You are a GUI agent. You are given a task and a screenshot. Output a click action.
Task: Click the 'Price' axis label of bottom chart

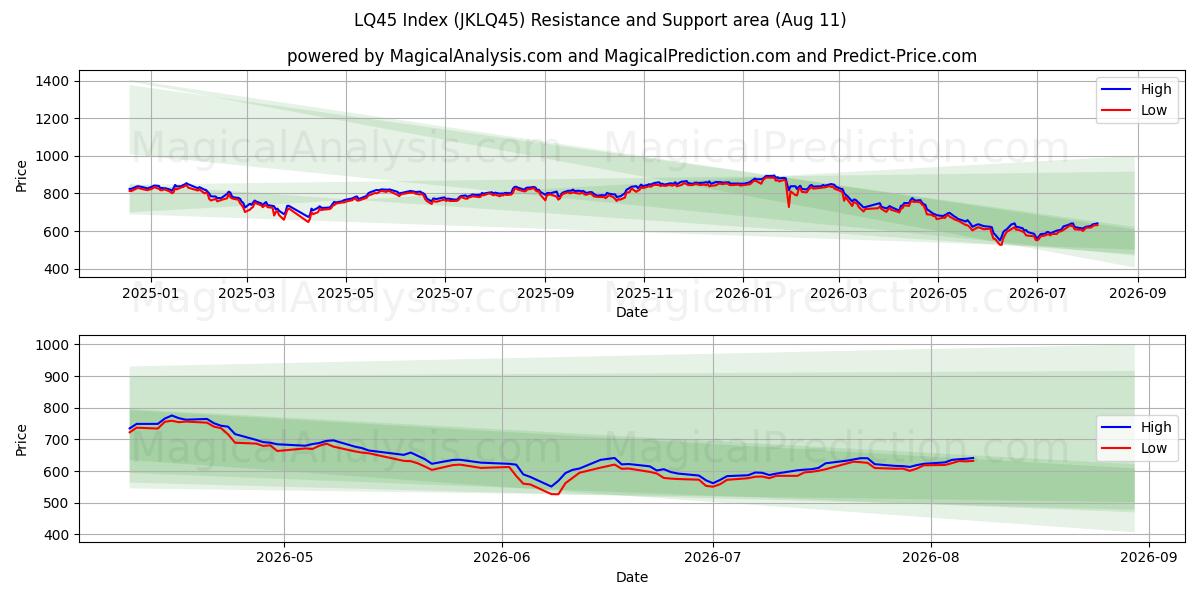click(22, 440)
